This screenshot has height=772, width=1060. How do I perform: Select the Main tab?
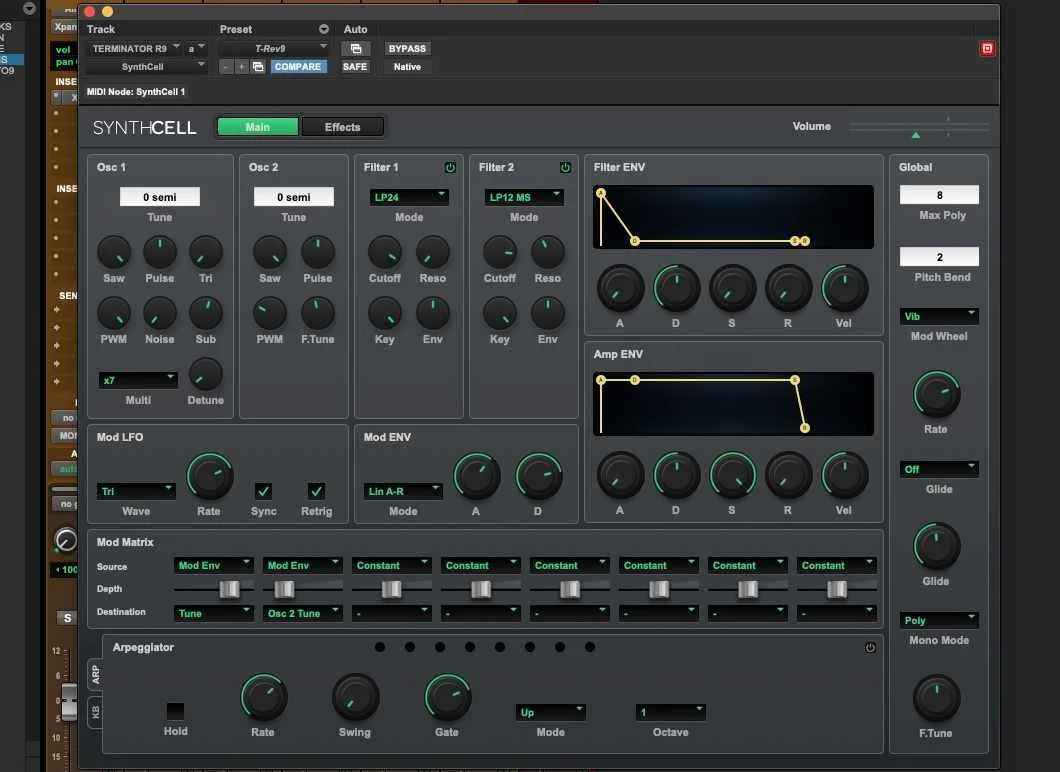click(x=257, y=127)
